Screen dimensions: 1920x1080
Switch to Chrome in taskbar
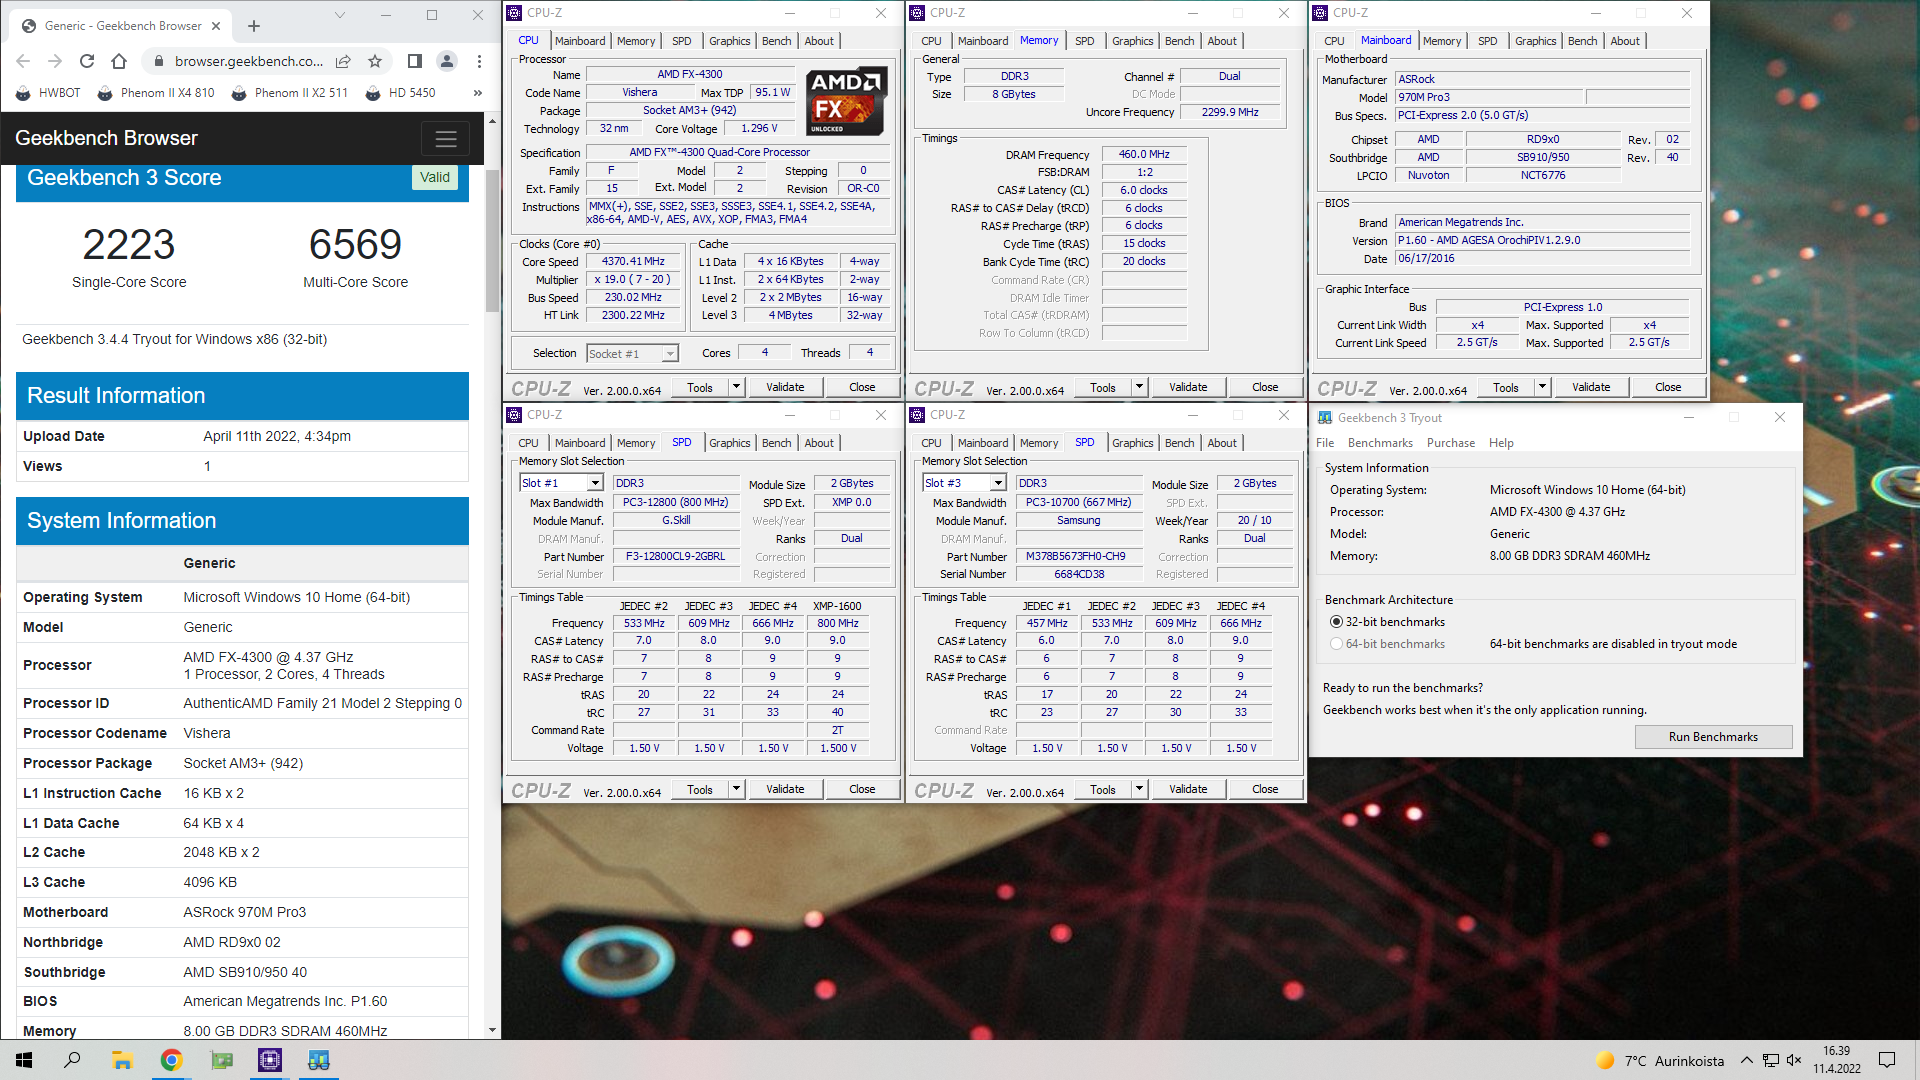click(x=171, y=1060)
